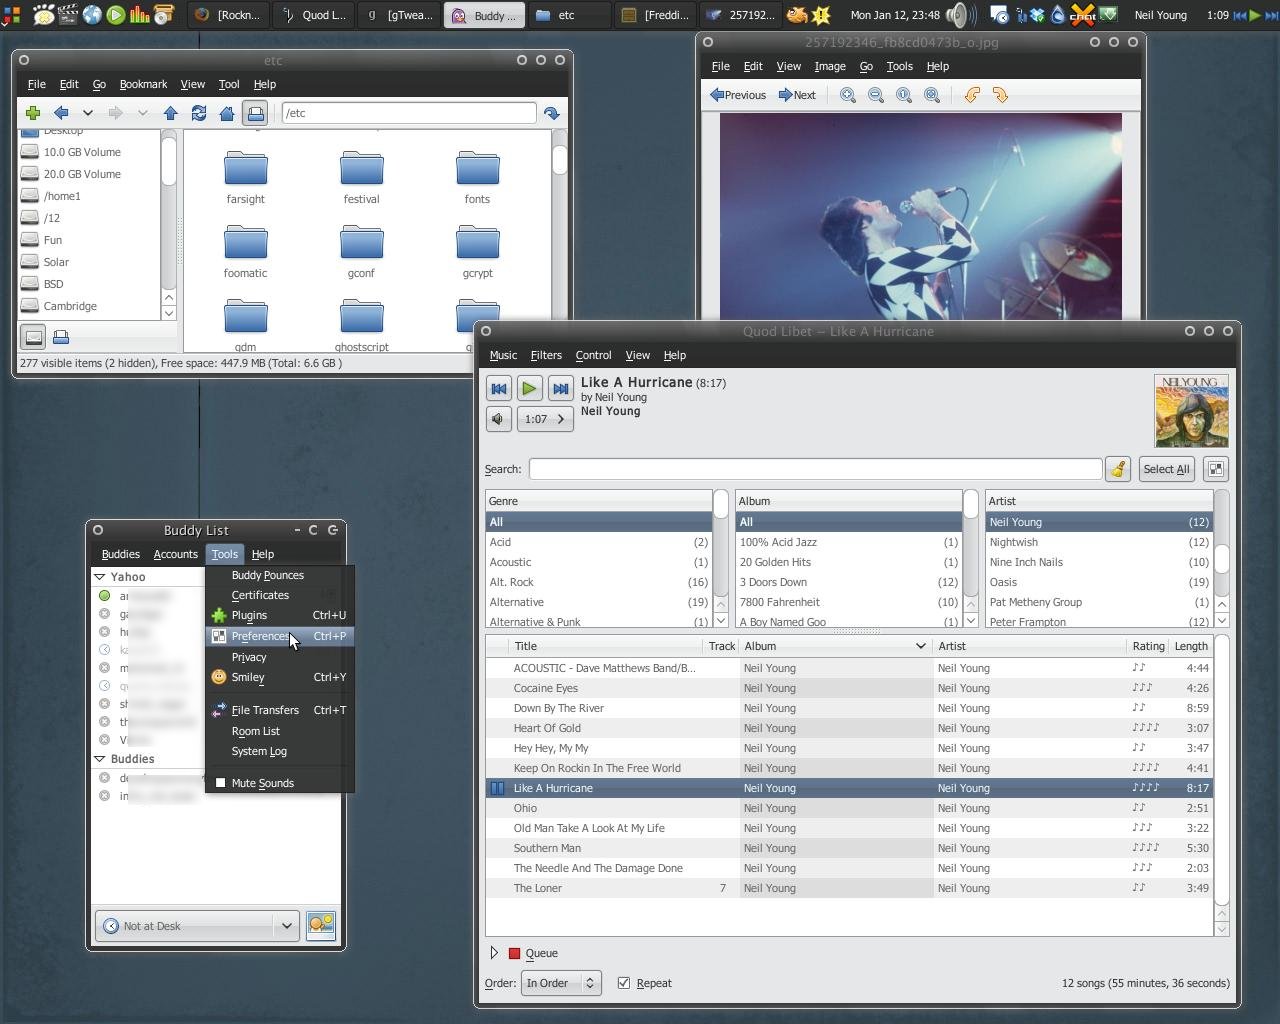Go back in the etc file manager

click(61, 113)
